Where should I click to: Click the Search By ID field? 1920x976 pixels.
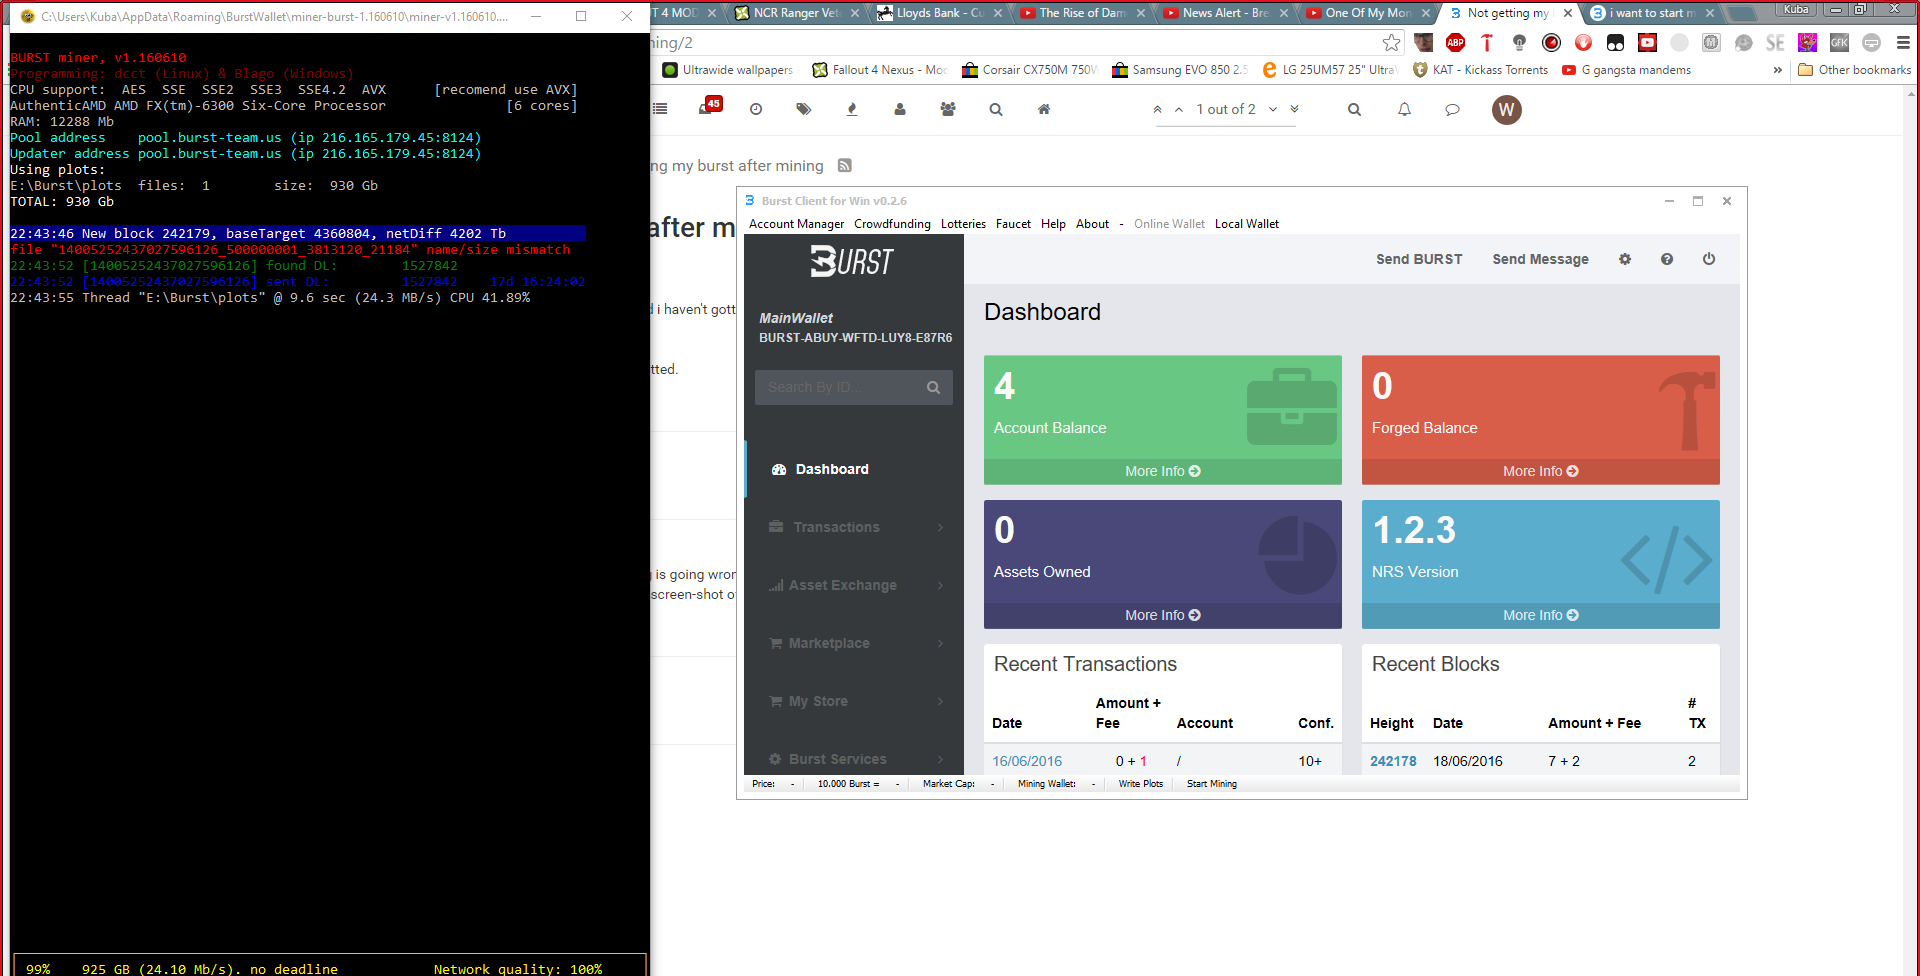[840, 387]
